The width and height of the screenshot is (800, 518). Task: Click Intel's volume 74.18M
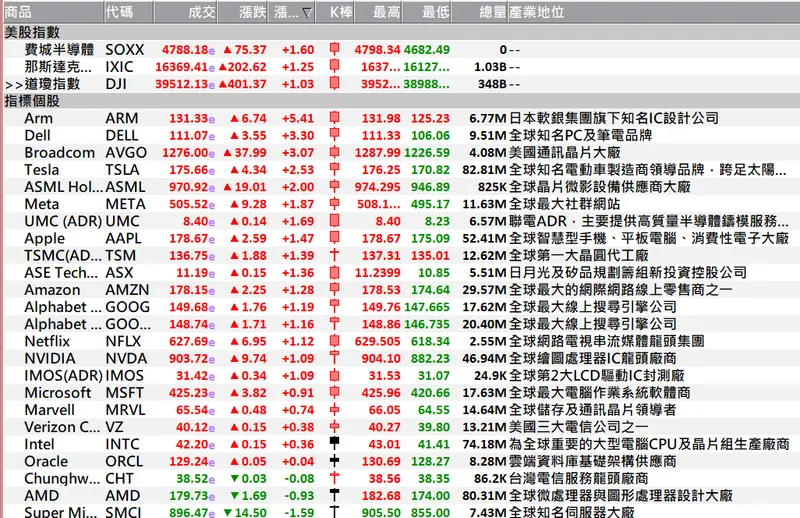484,444
